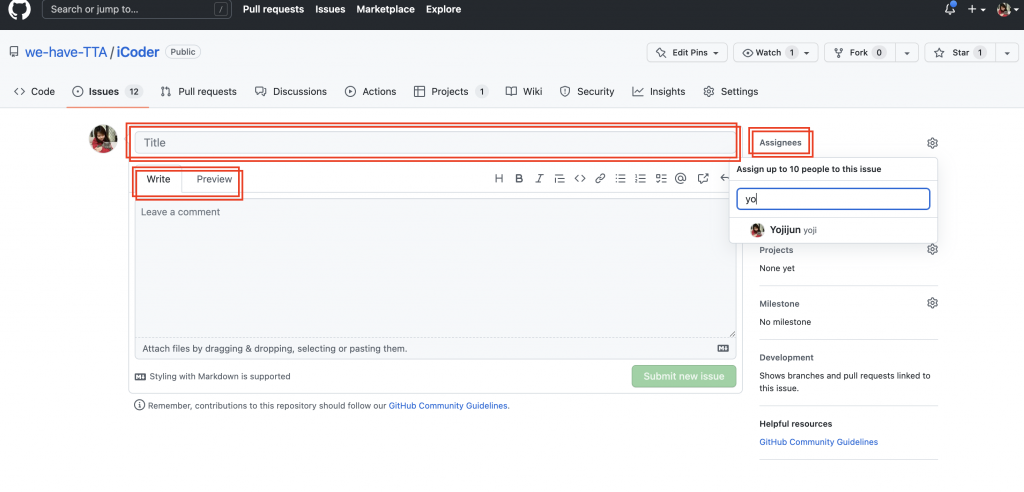Screen dimensions: 1024x492
Task: Open Explore in the header
Action: (x=443, y=9)
